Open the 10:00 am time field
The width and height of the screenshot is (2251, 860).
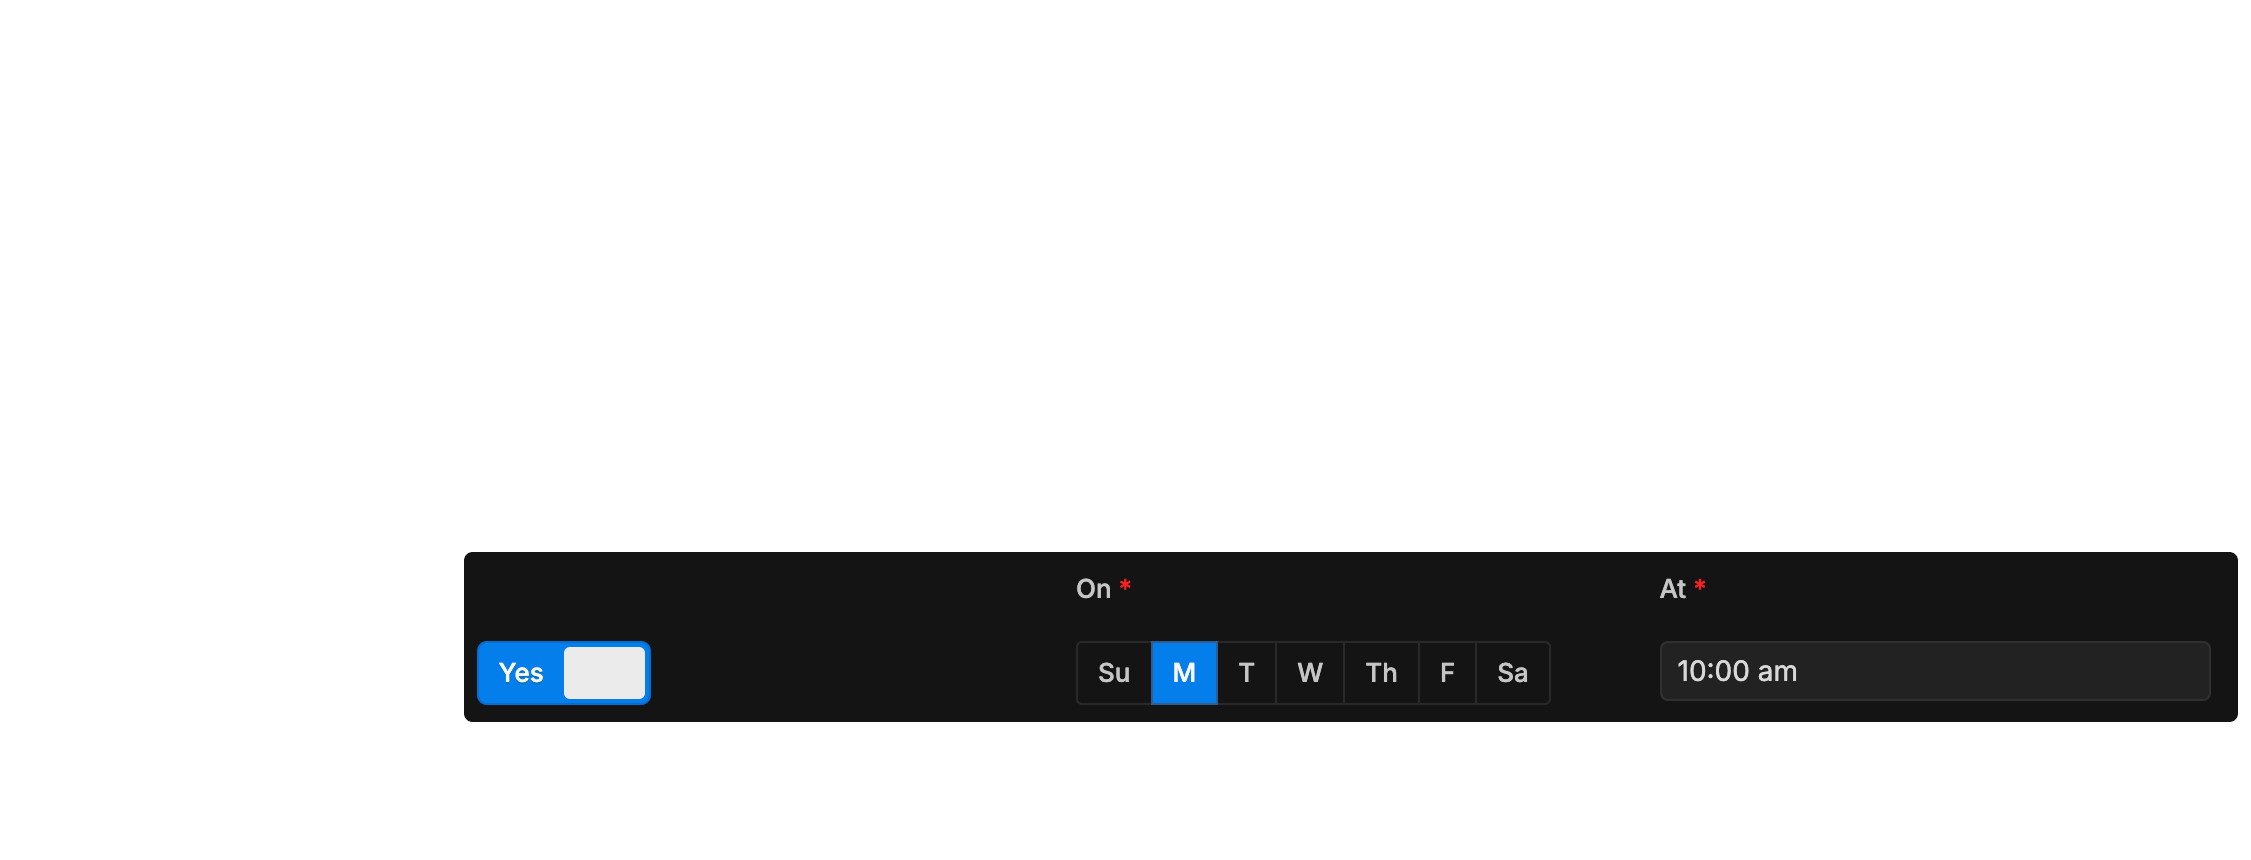coord(1935,671)
